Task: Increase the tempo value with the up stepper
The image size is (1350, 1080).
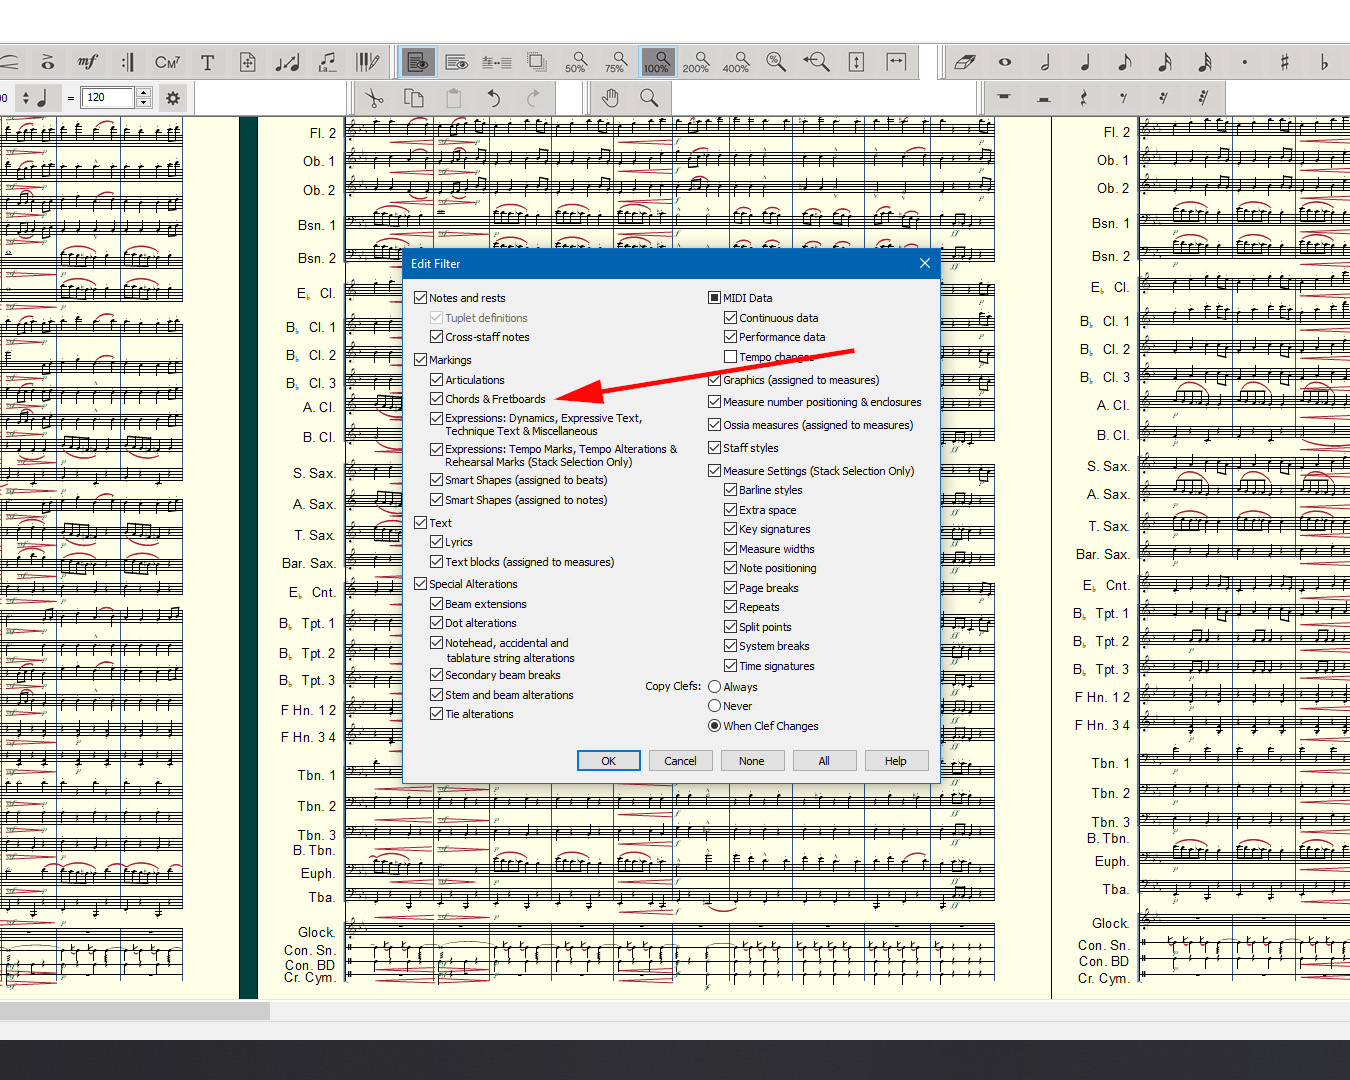Action: pos(144,93)
